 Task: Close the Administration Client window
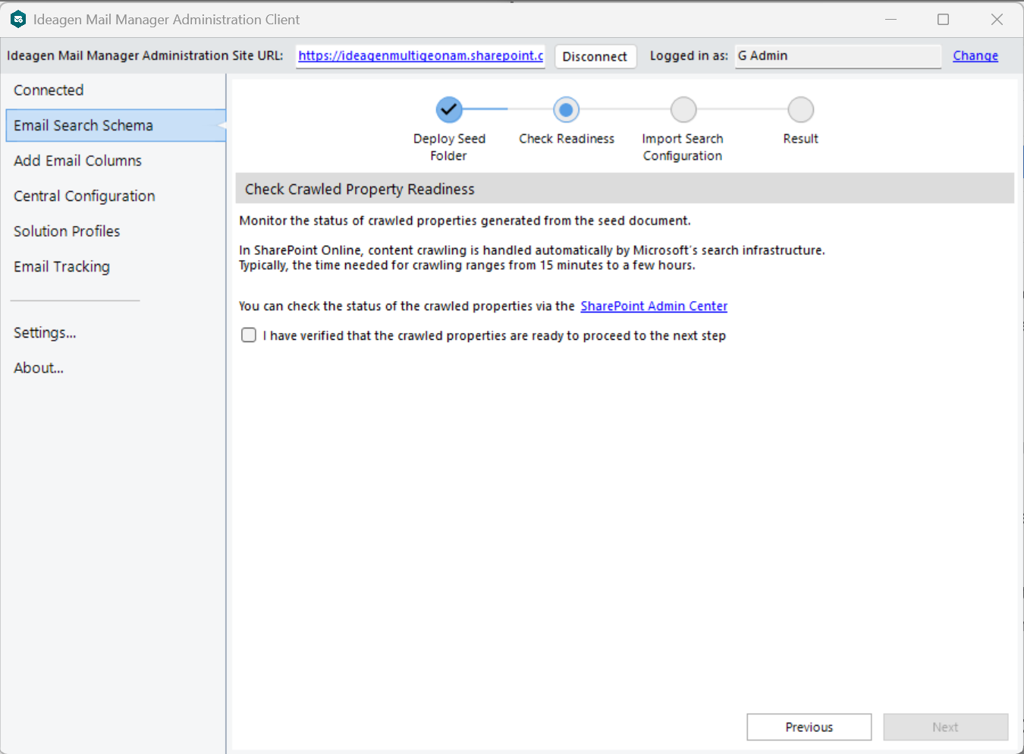pyautogui.click(x=997, y=20)
